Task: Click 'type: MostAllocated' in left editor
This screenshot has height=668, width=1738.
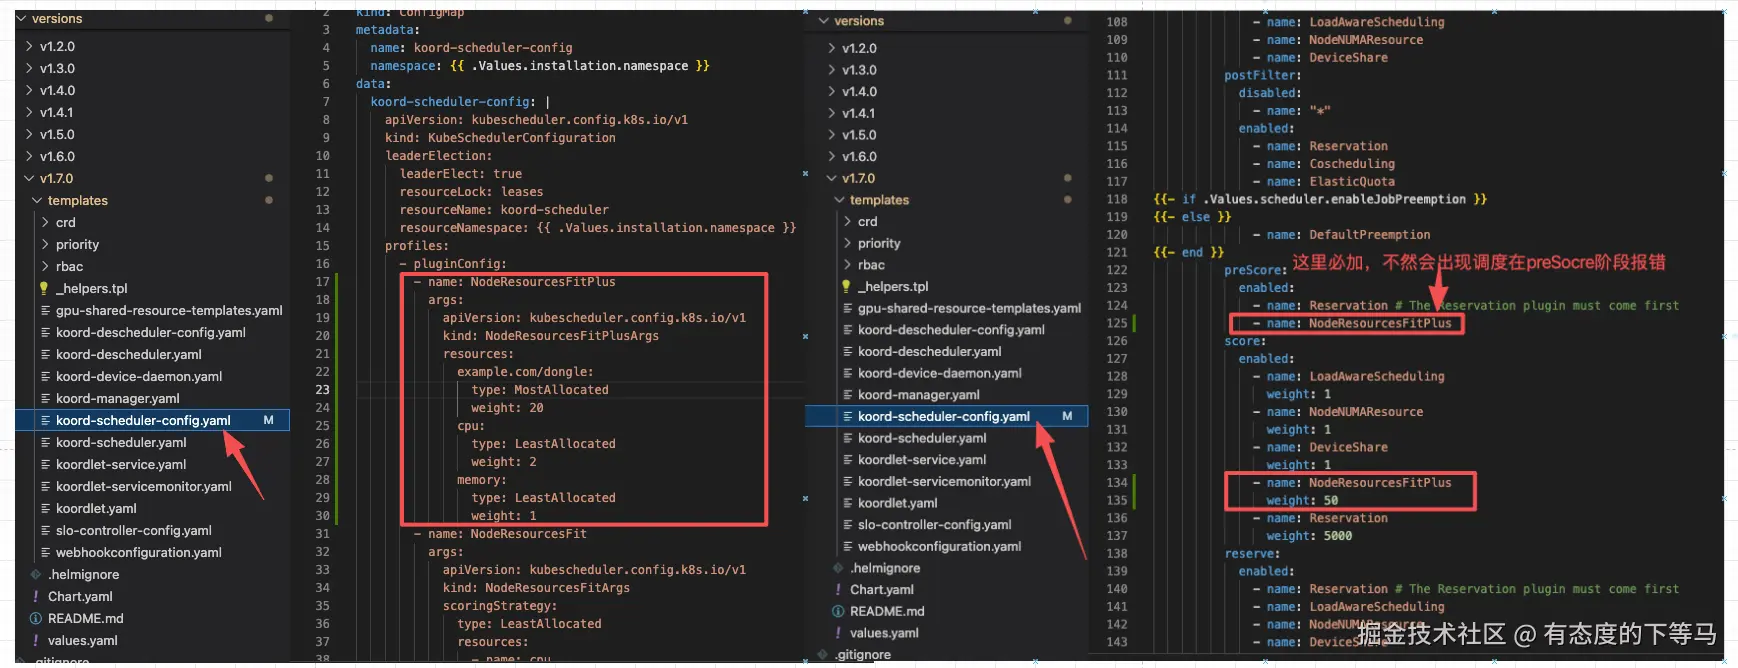Action: 540,390
